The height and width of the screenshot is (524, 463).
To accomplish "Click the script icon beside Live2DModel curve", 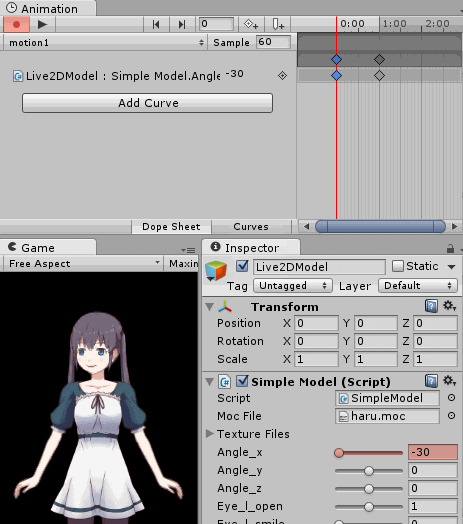I will point(18,76).
